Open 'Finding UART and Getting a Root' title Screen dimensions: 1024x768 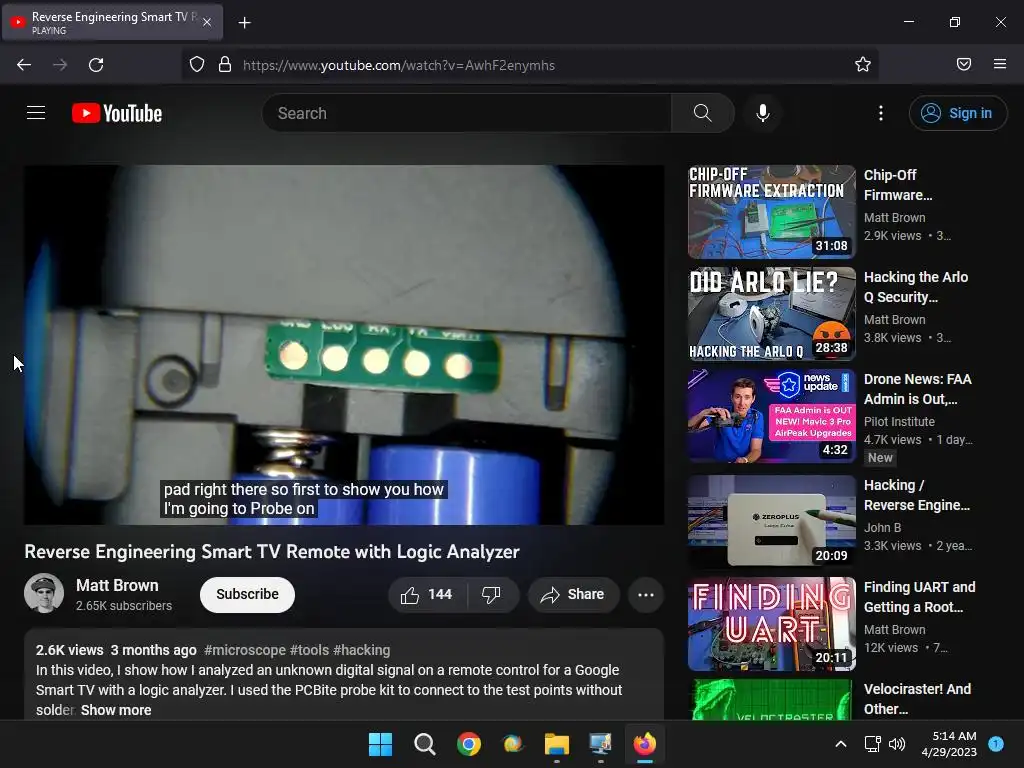click(x=920, y=597)
